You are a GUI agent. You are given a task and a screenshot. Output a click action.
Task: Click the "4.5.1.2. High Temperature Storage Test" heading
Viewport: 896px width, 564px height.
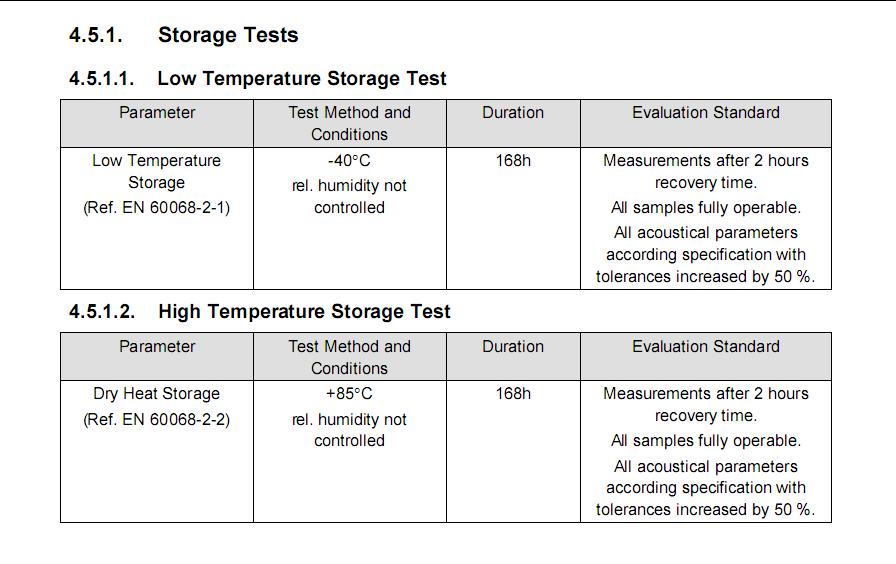tap(259, 311)
